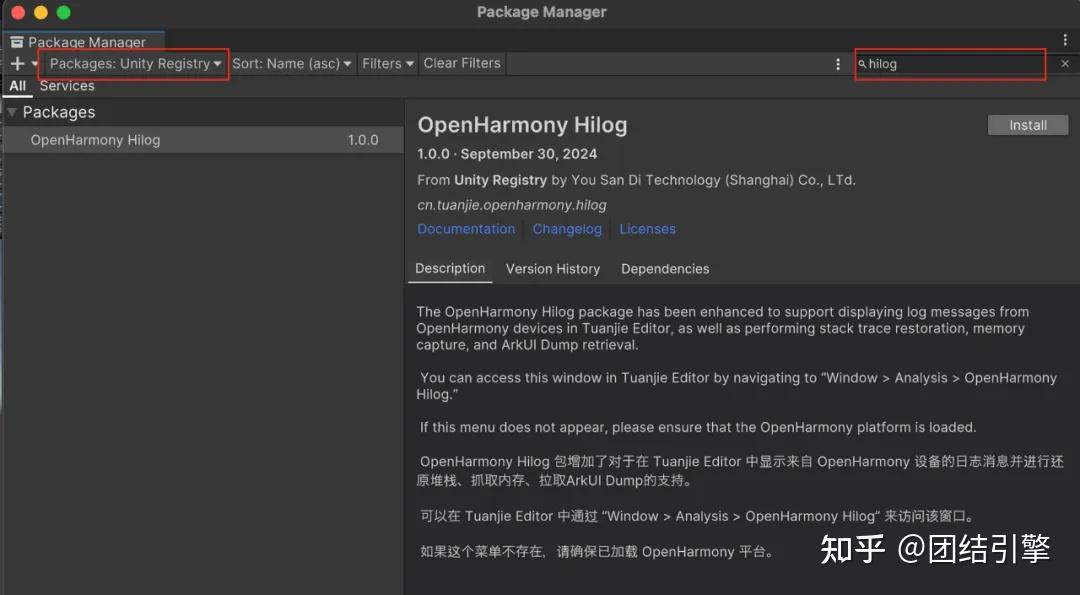Click the X to clear the search

[x=1064, y=63]
